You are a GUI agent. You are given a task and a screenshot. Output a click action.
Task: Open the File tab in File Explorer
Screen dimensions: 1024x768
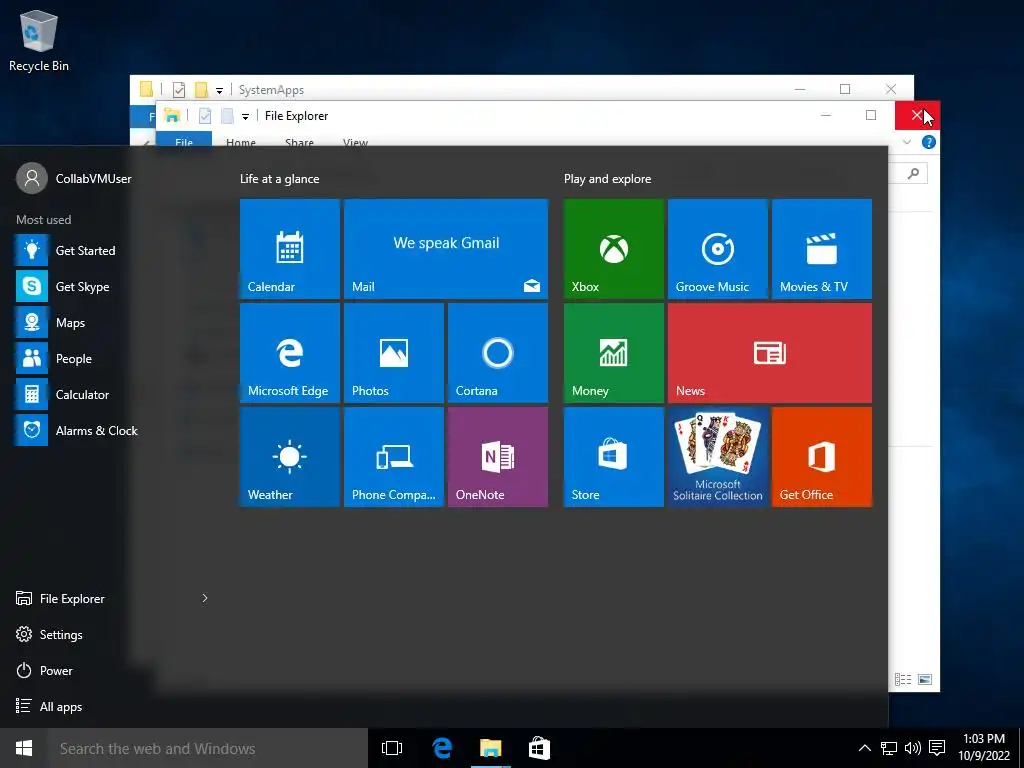pos(184,140)
